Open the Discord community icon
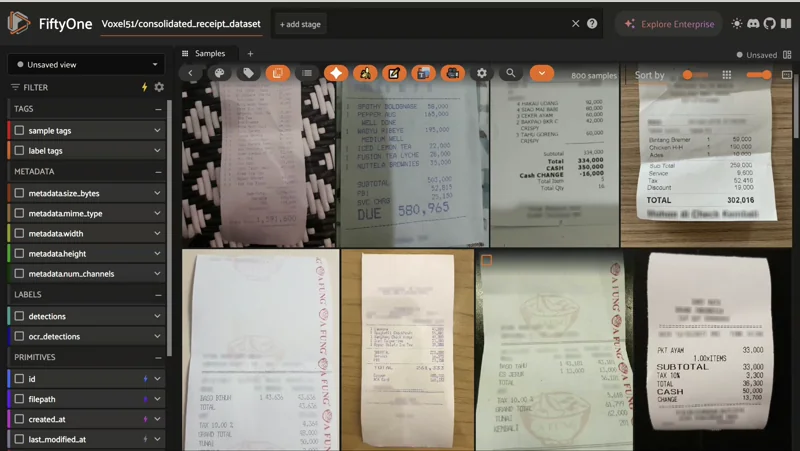This screenshot has height=451, width=800. pos(753,23)
